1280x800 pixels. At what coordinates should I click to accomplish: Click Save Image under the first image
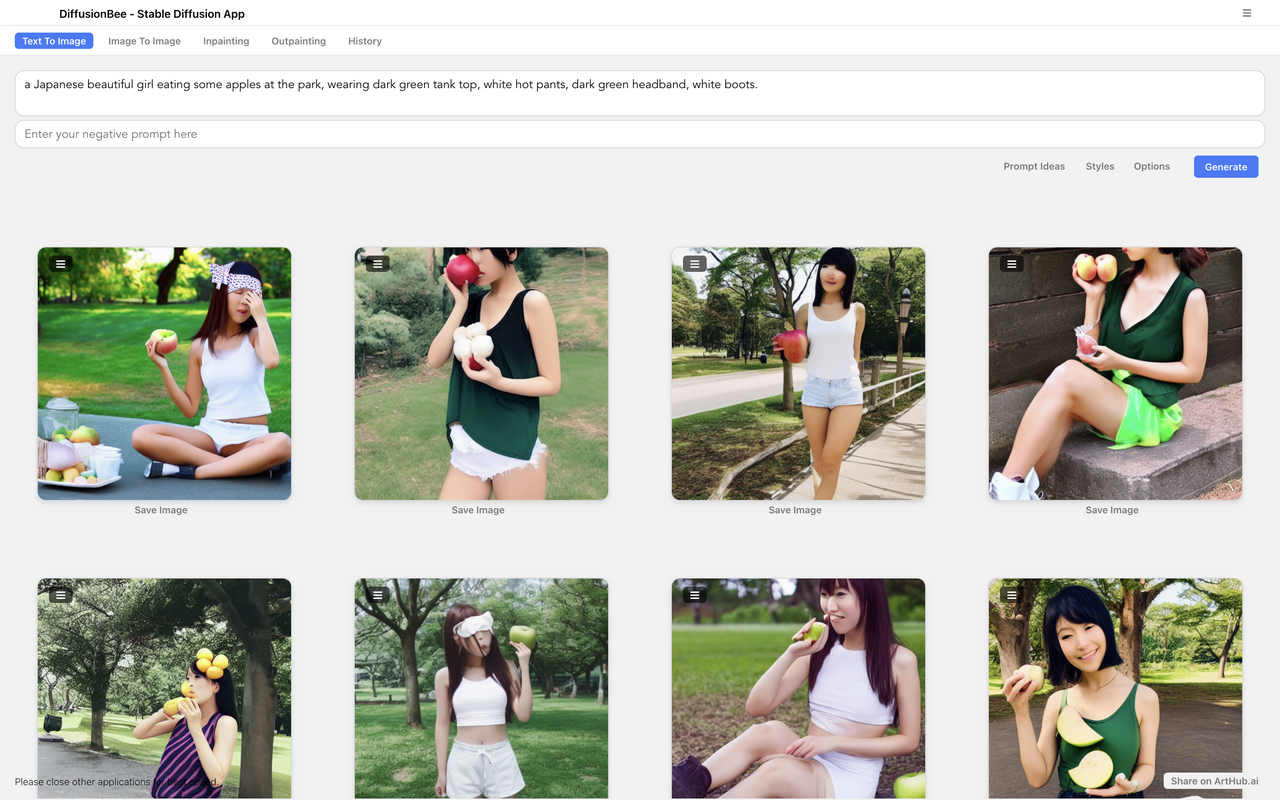[x=161, y=510]
